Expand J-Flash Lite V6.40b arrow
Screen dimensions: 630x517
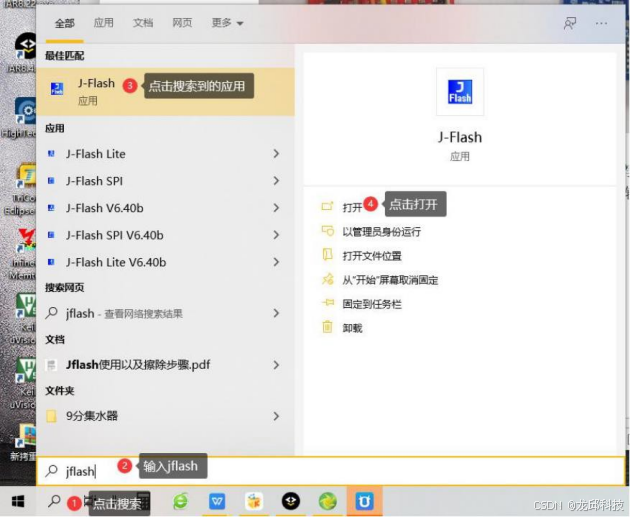pos(276,262)
